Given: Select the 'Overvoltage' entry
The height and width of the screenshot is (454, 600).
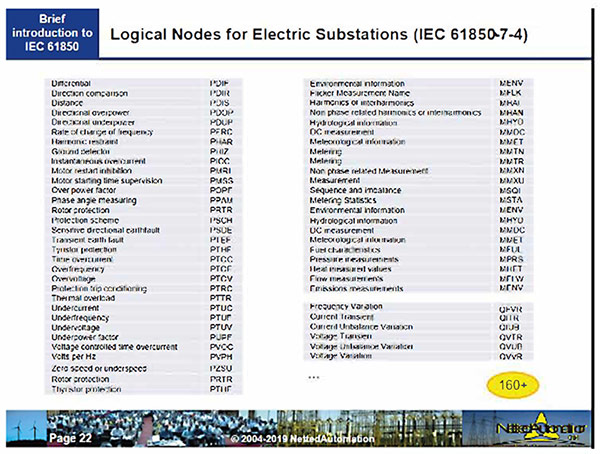Looking at the screenshot, I should pos(73,279).
